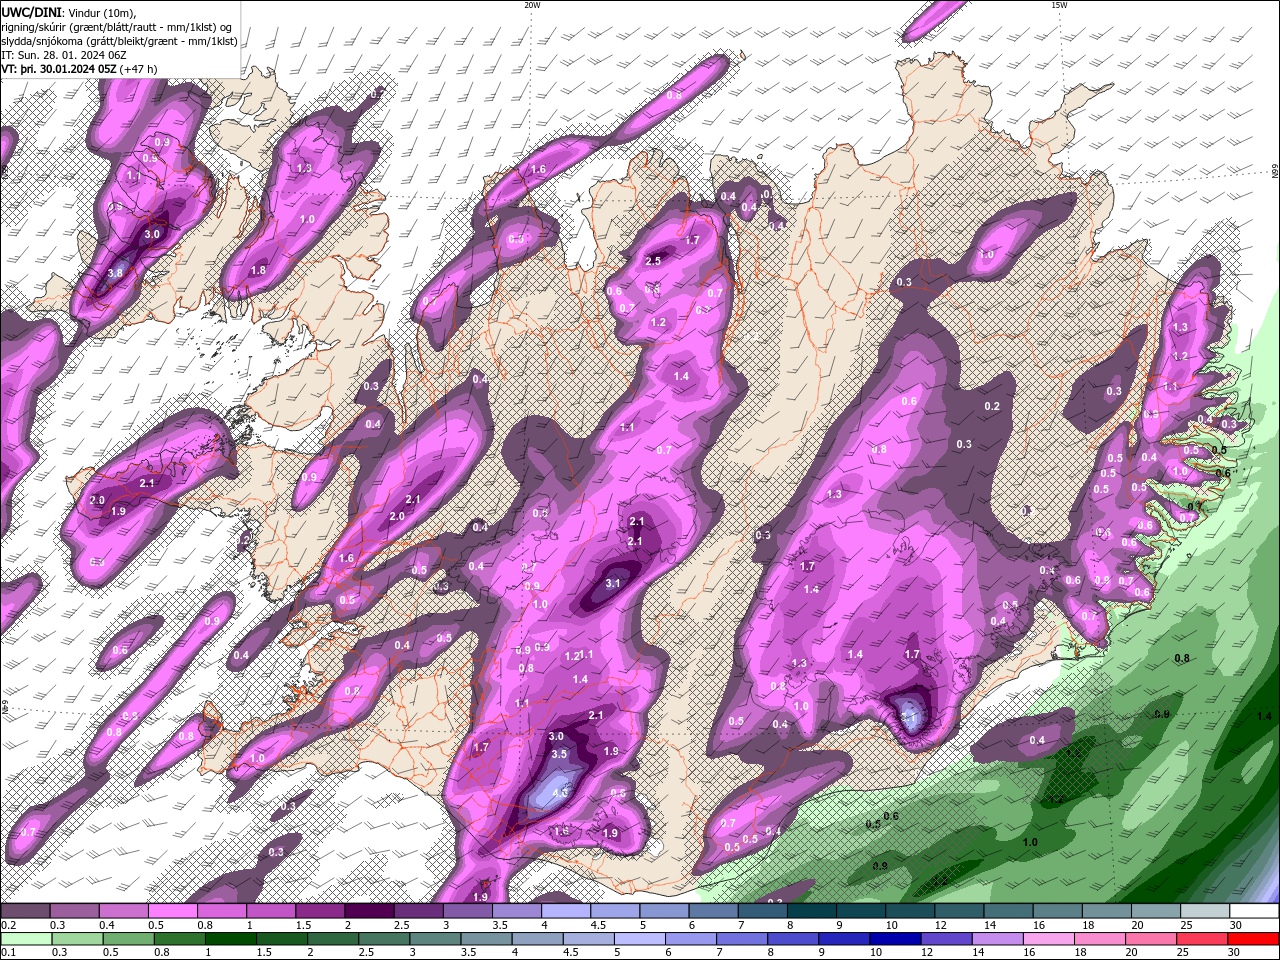The height and width of the screenshot is (960, 1280).
Task: Click the '20W' longitude label
Action: tap(532, 5)
